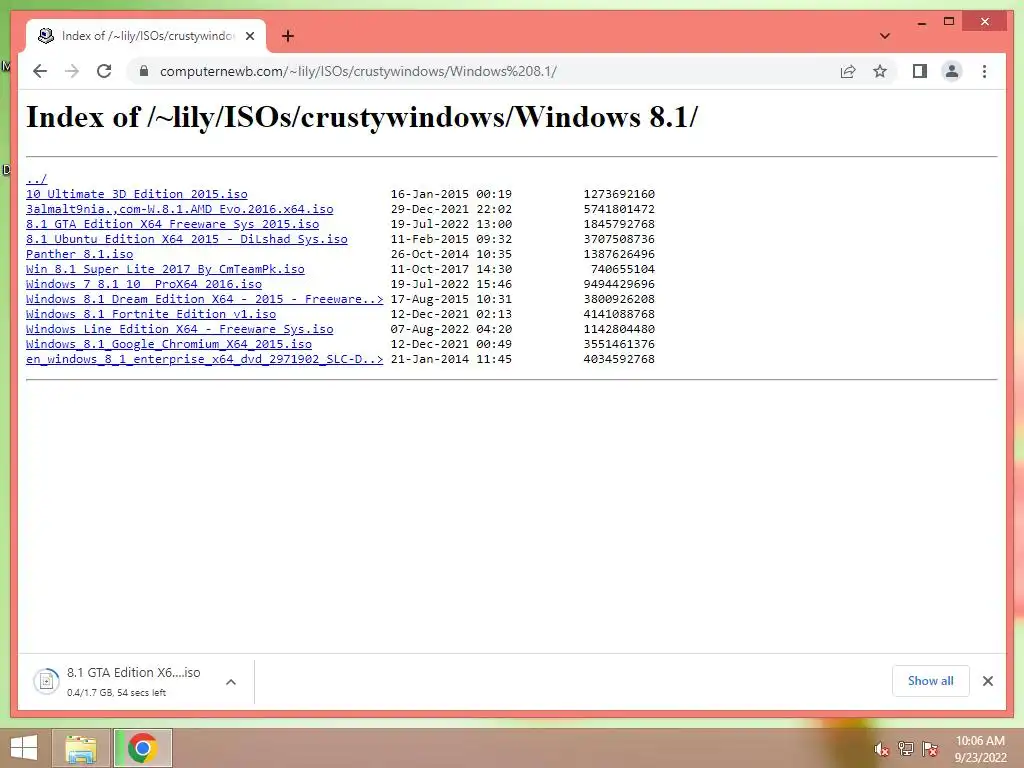
Task: Open the network tray icon
Action: click(905, 749)
